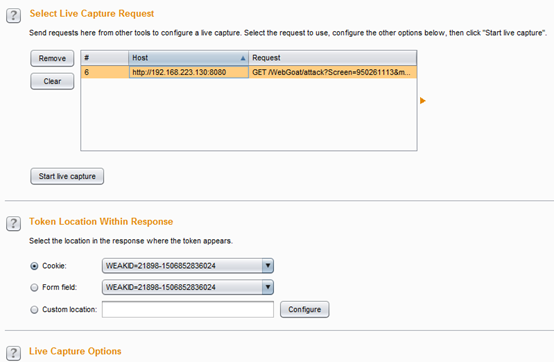Open help for Token Location Within Response
554x362 pixels.
coord(13,224)
